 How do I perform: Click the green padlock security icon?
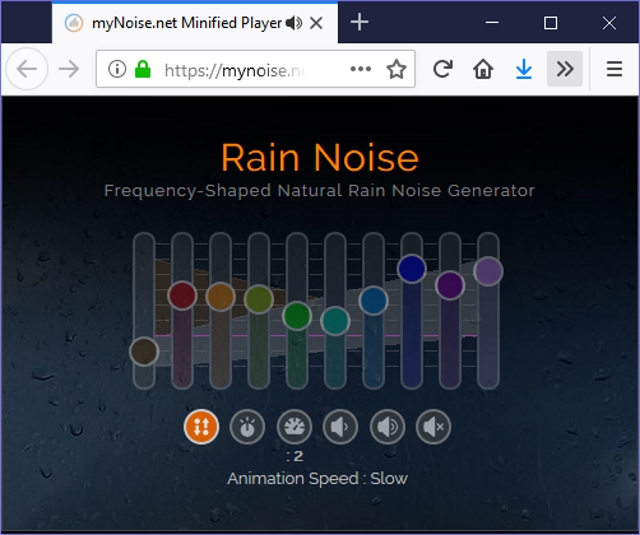(x=143, y=69)
